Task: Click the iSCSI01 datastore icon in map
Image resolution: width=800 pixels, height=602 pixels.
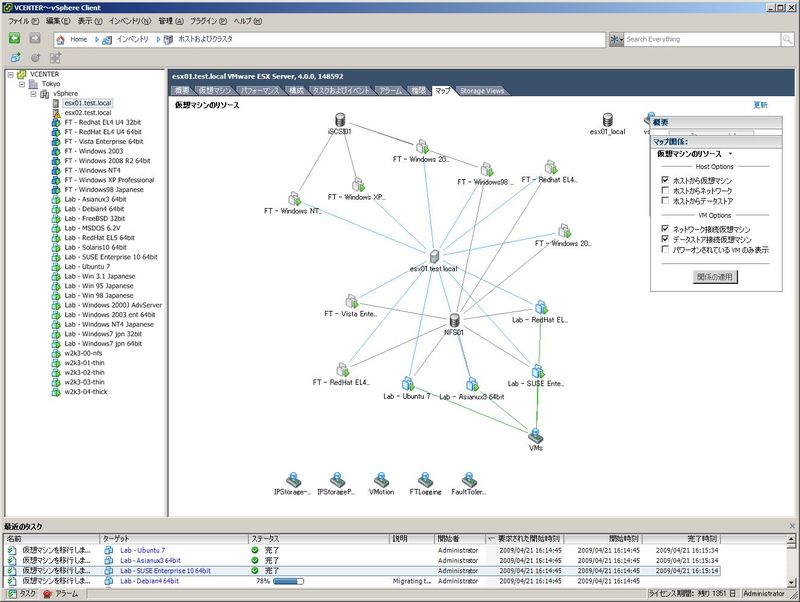Action: tap(340, 120)
